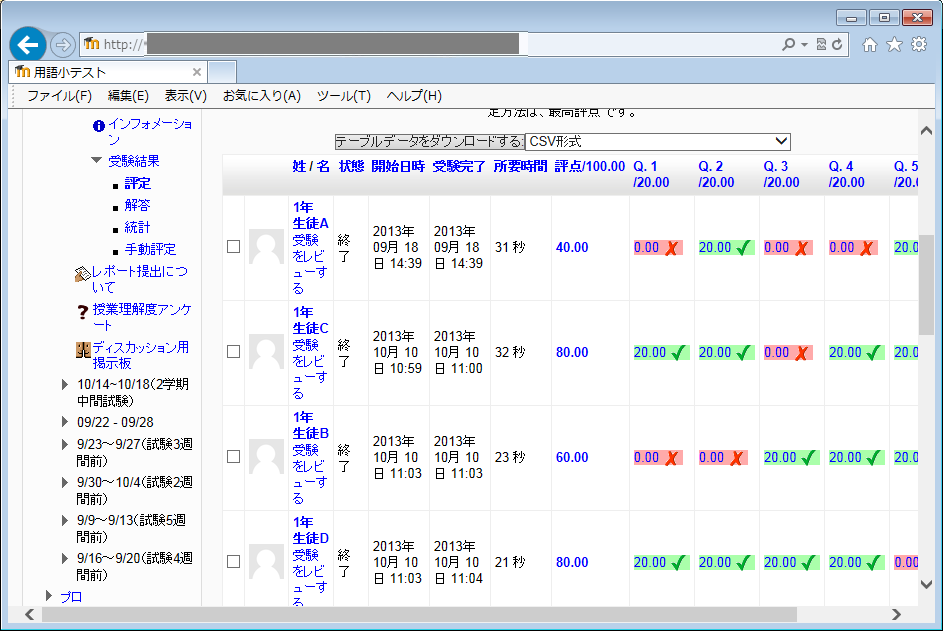This screenshot has width=943, height=631.
Task: Open the 手動評定 link in sidebar
Action: [150, 249]
